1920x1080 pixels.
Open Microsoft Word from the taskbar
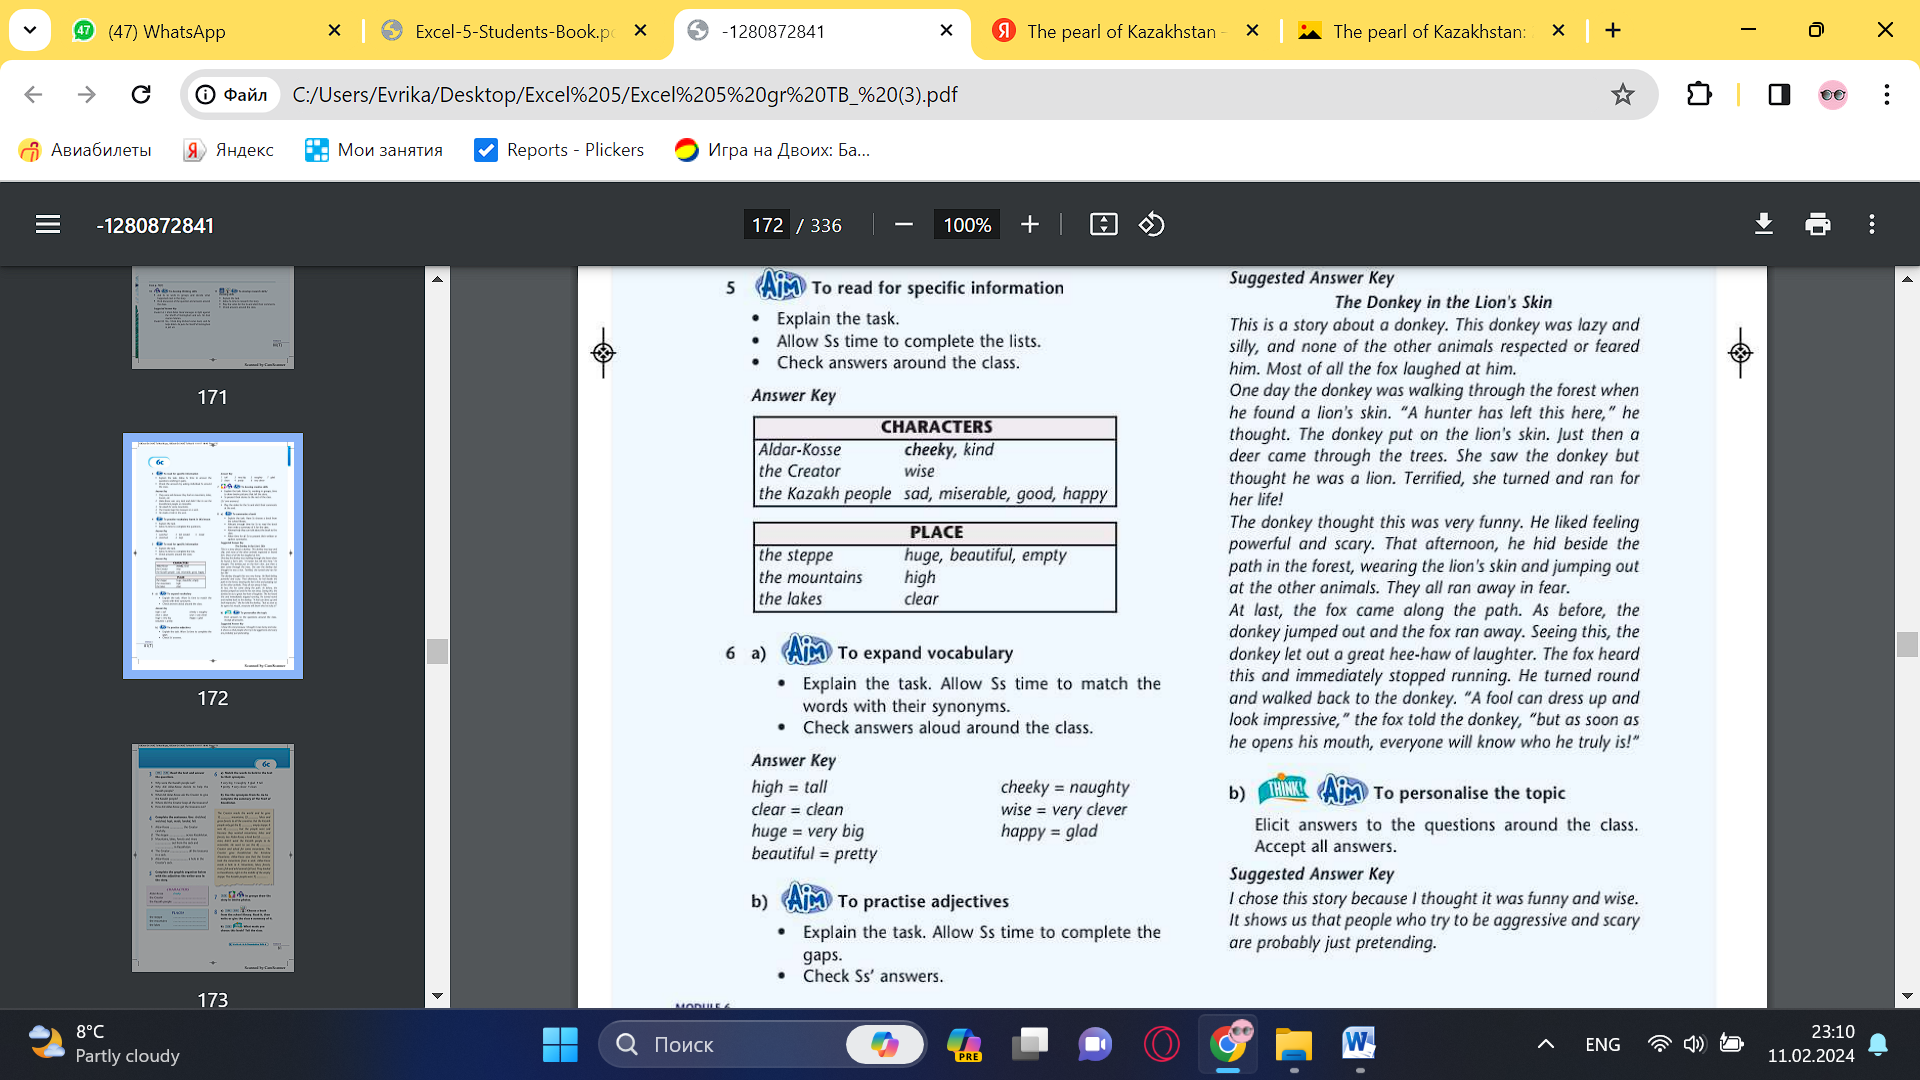pos(1358,1044)
